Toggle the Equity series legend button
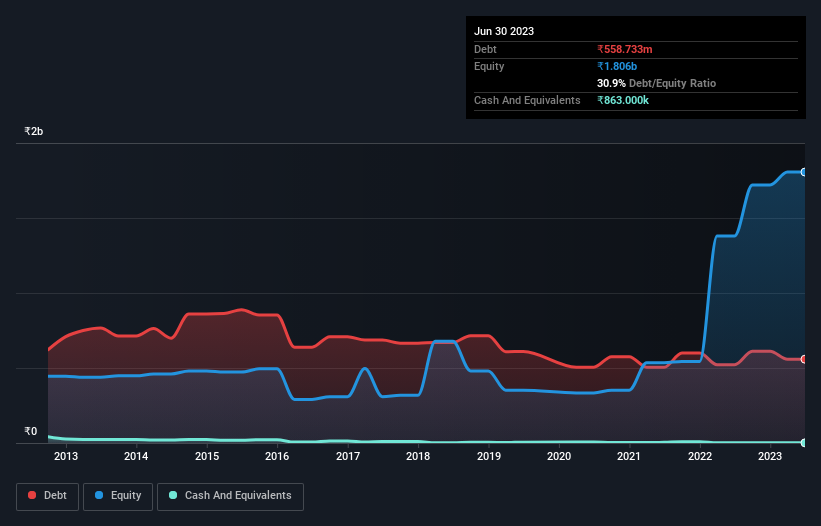 pyautogui.click(x=118, y=496)
